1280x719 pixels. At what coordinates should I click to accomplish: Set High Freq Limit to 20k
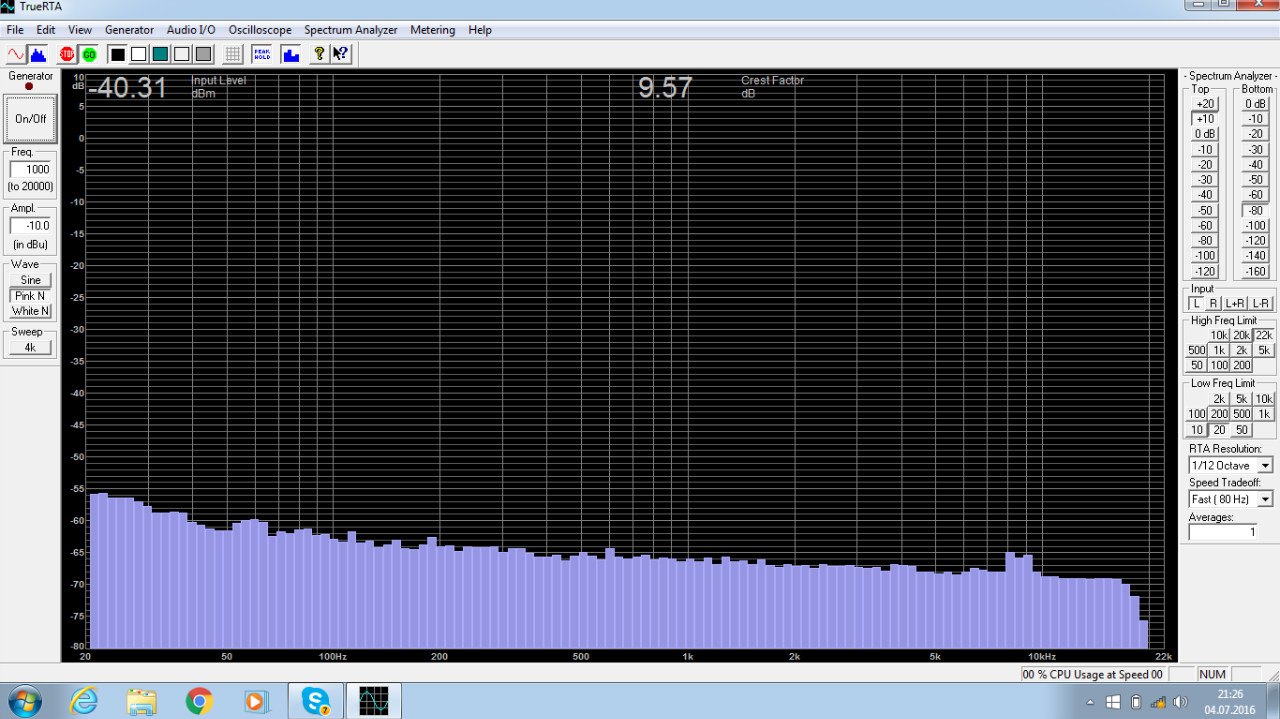tap(1242, 336)
